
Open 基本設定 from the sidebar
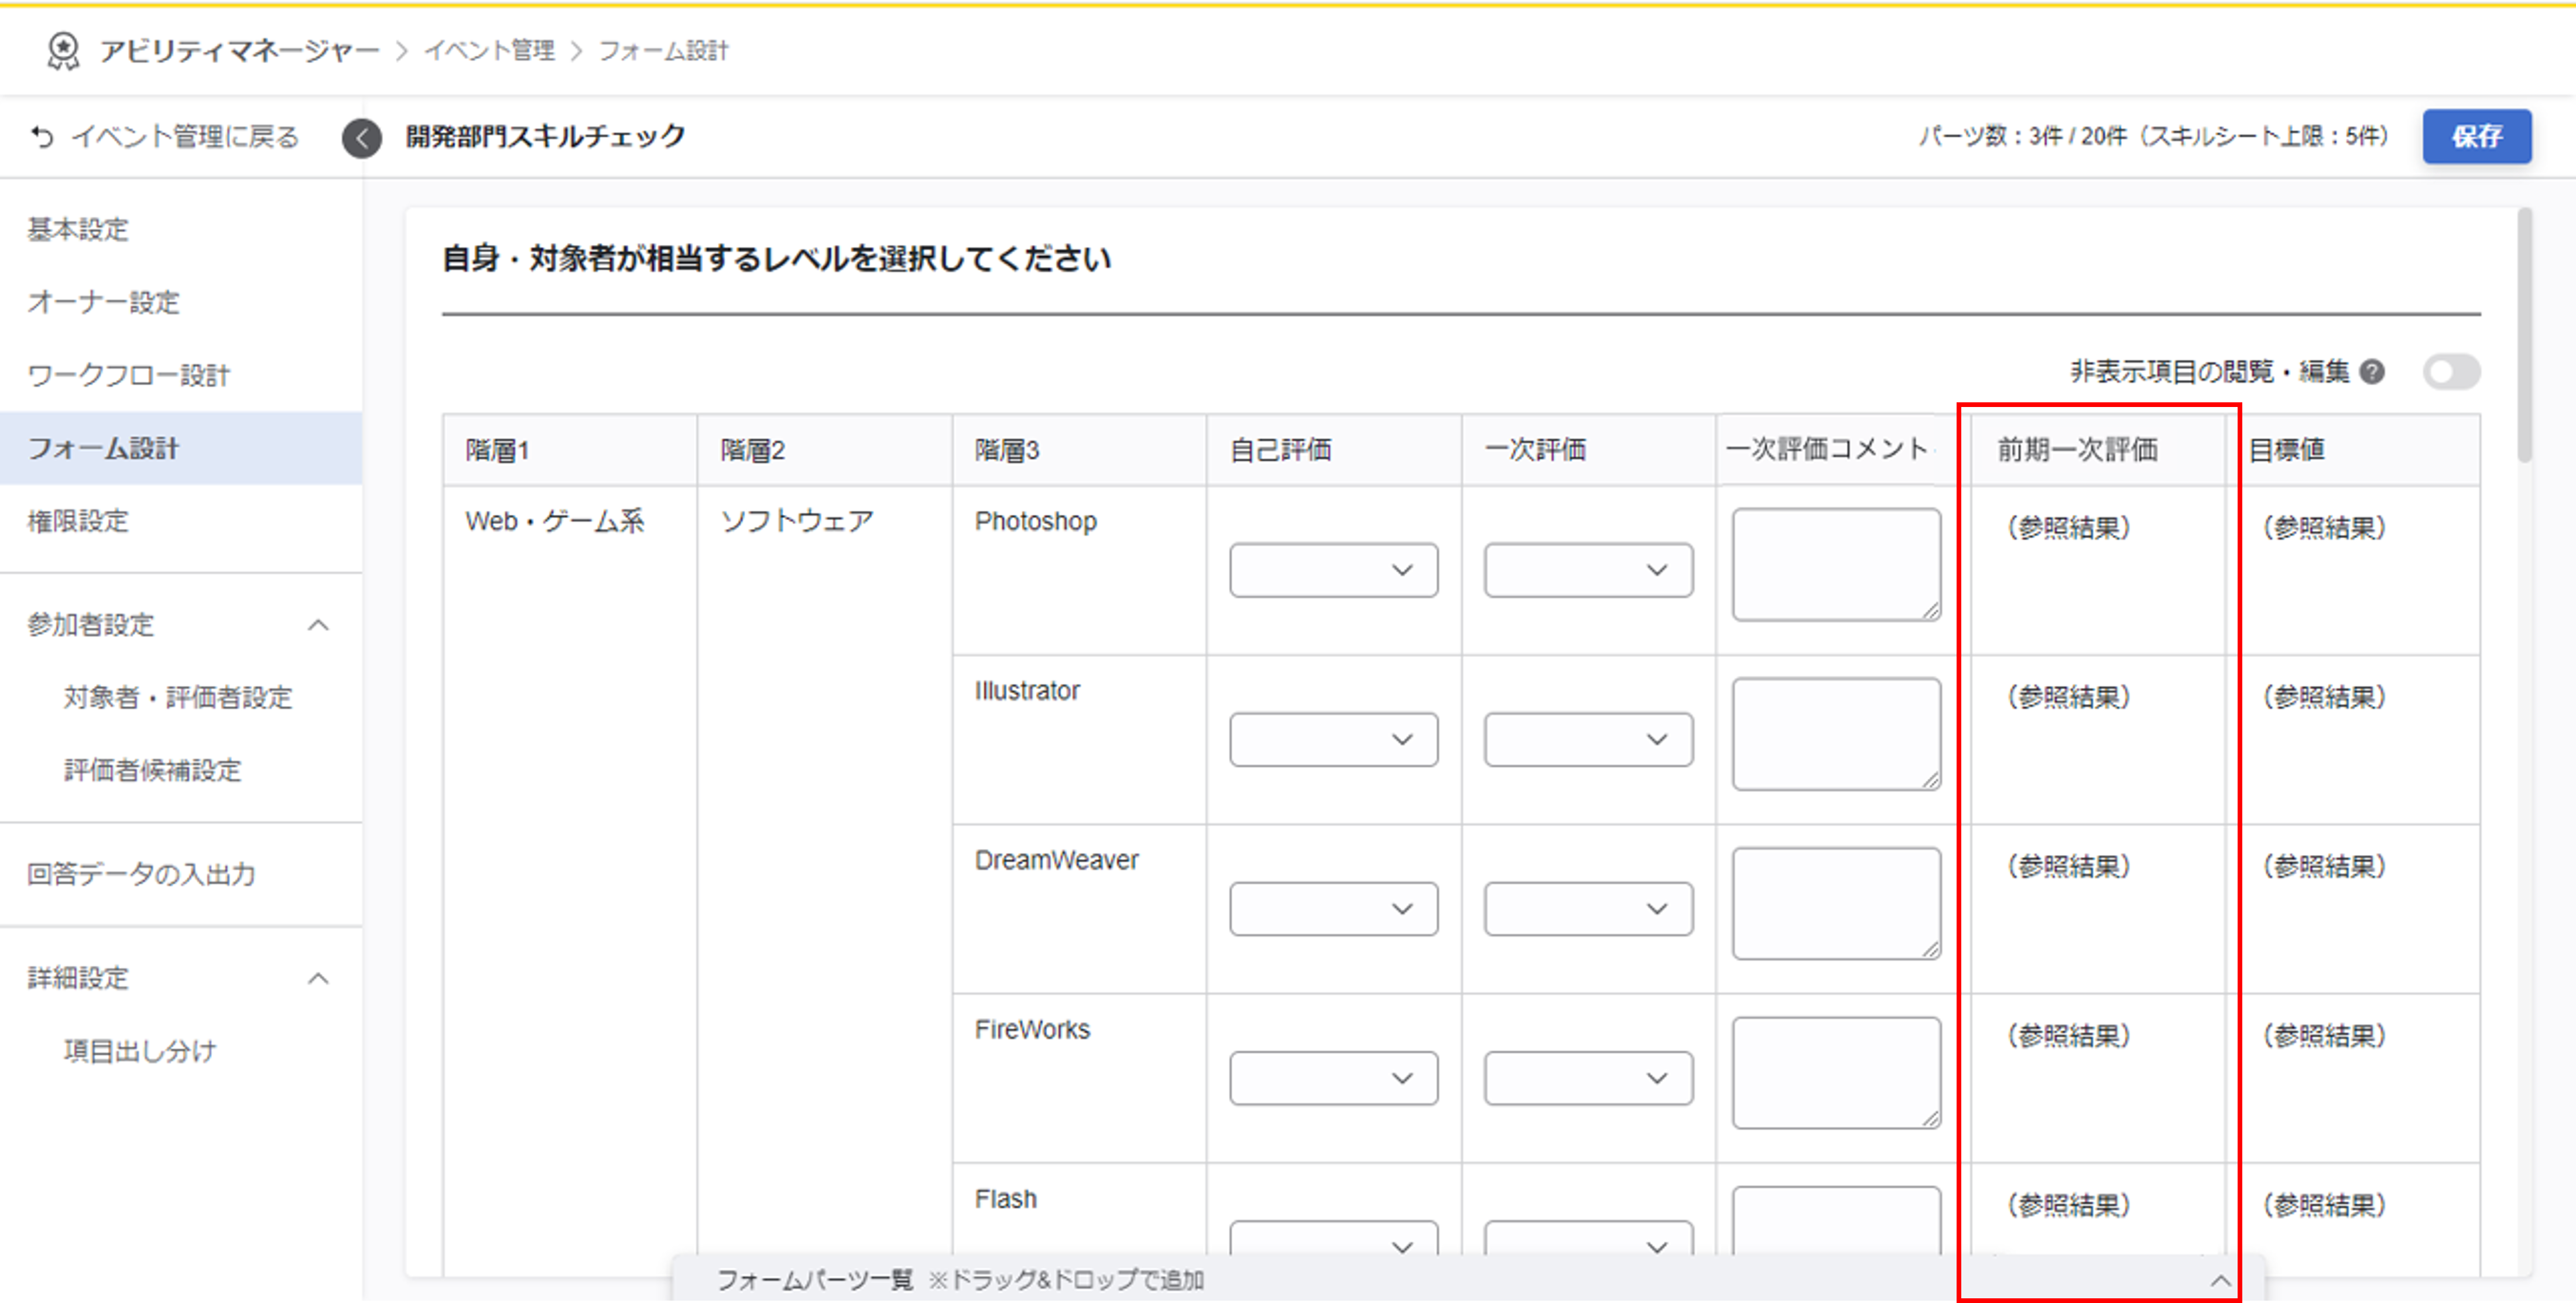click(78, 229)
